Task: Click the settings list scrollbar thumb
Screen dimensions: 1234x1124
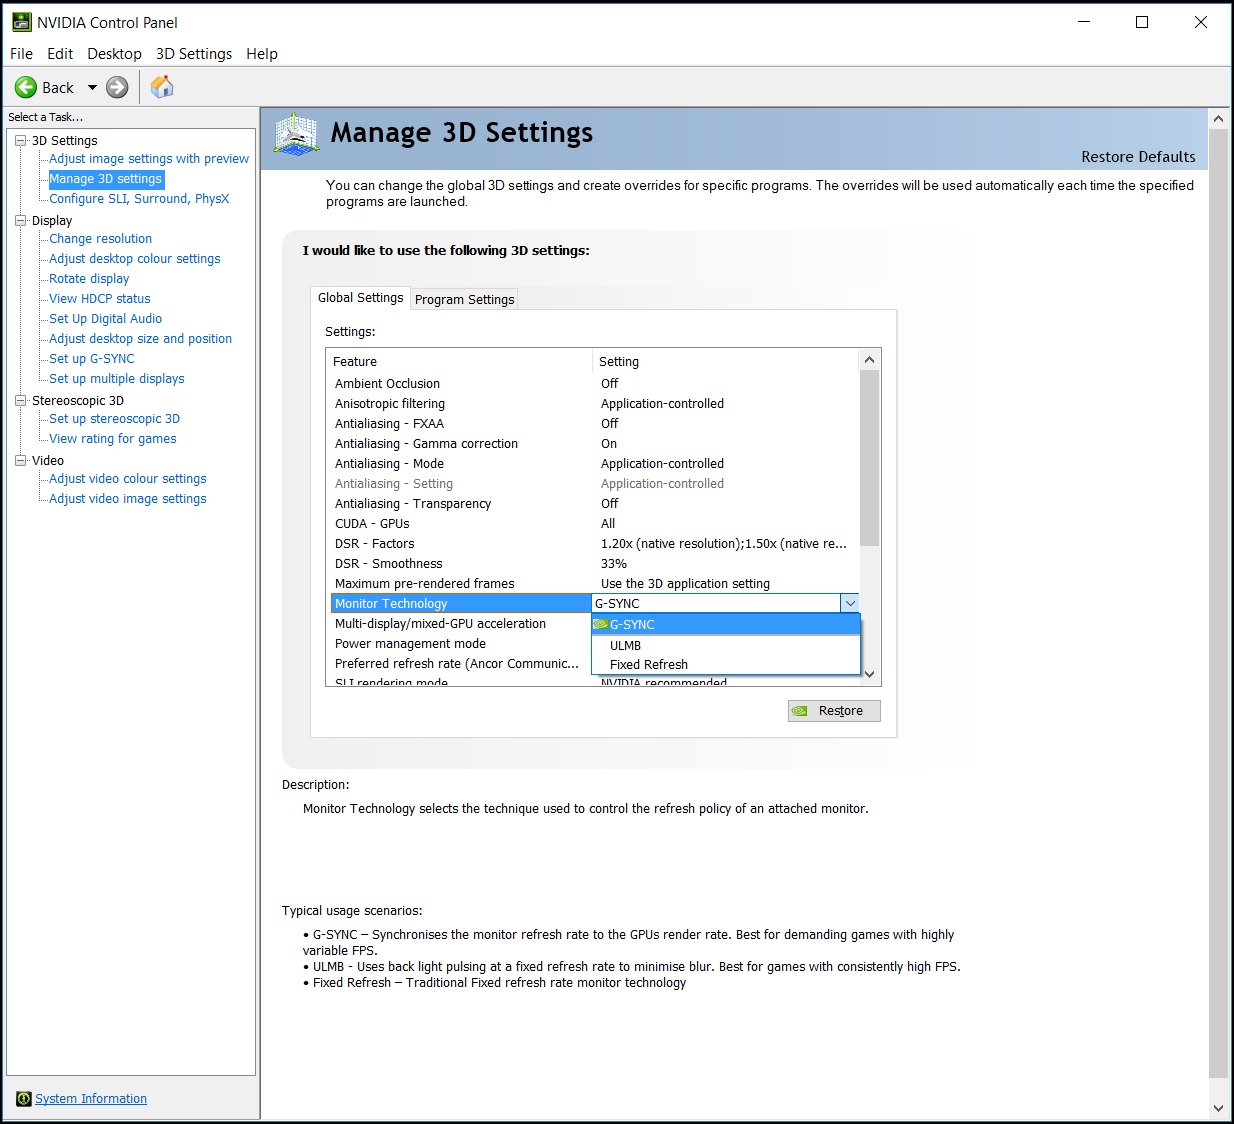Action: pyautogui.click(x=869, y=458)
